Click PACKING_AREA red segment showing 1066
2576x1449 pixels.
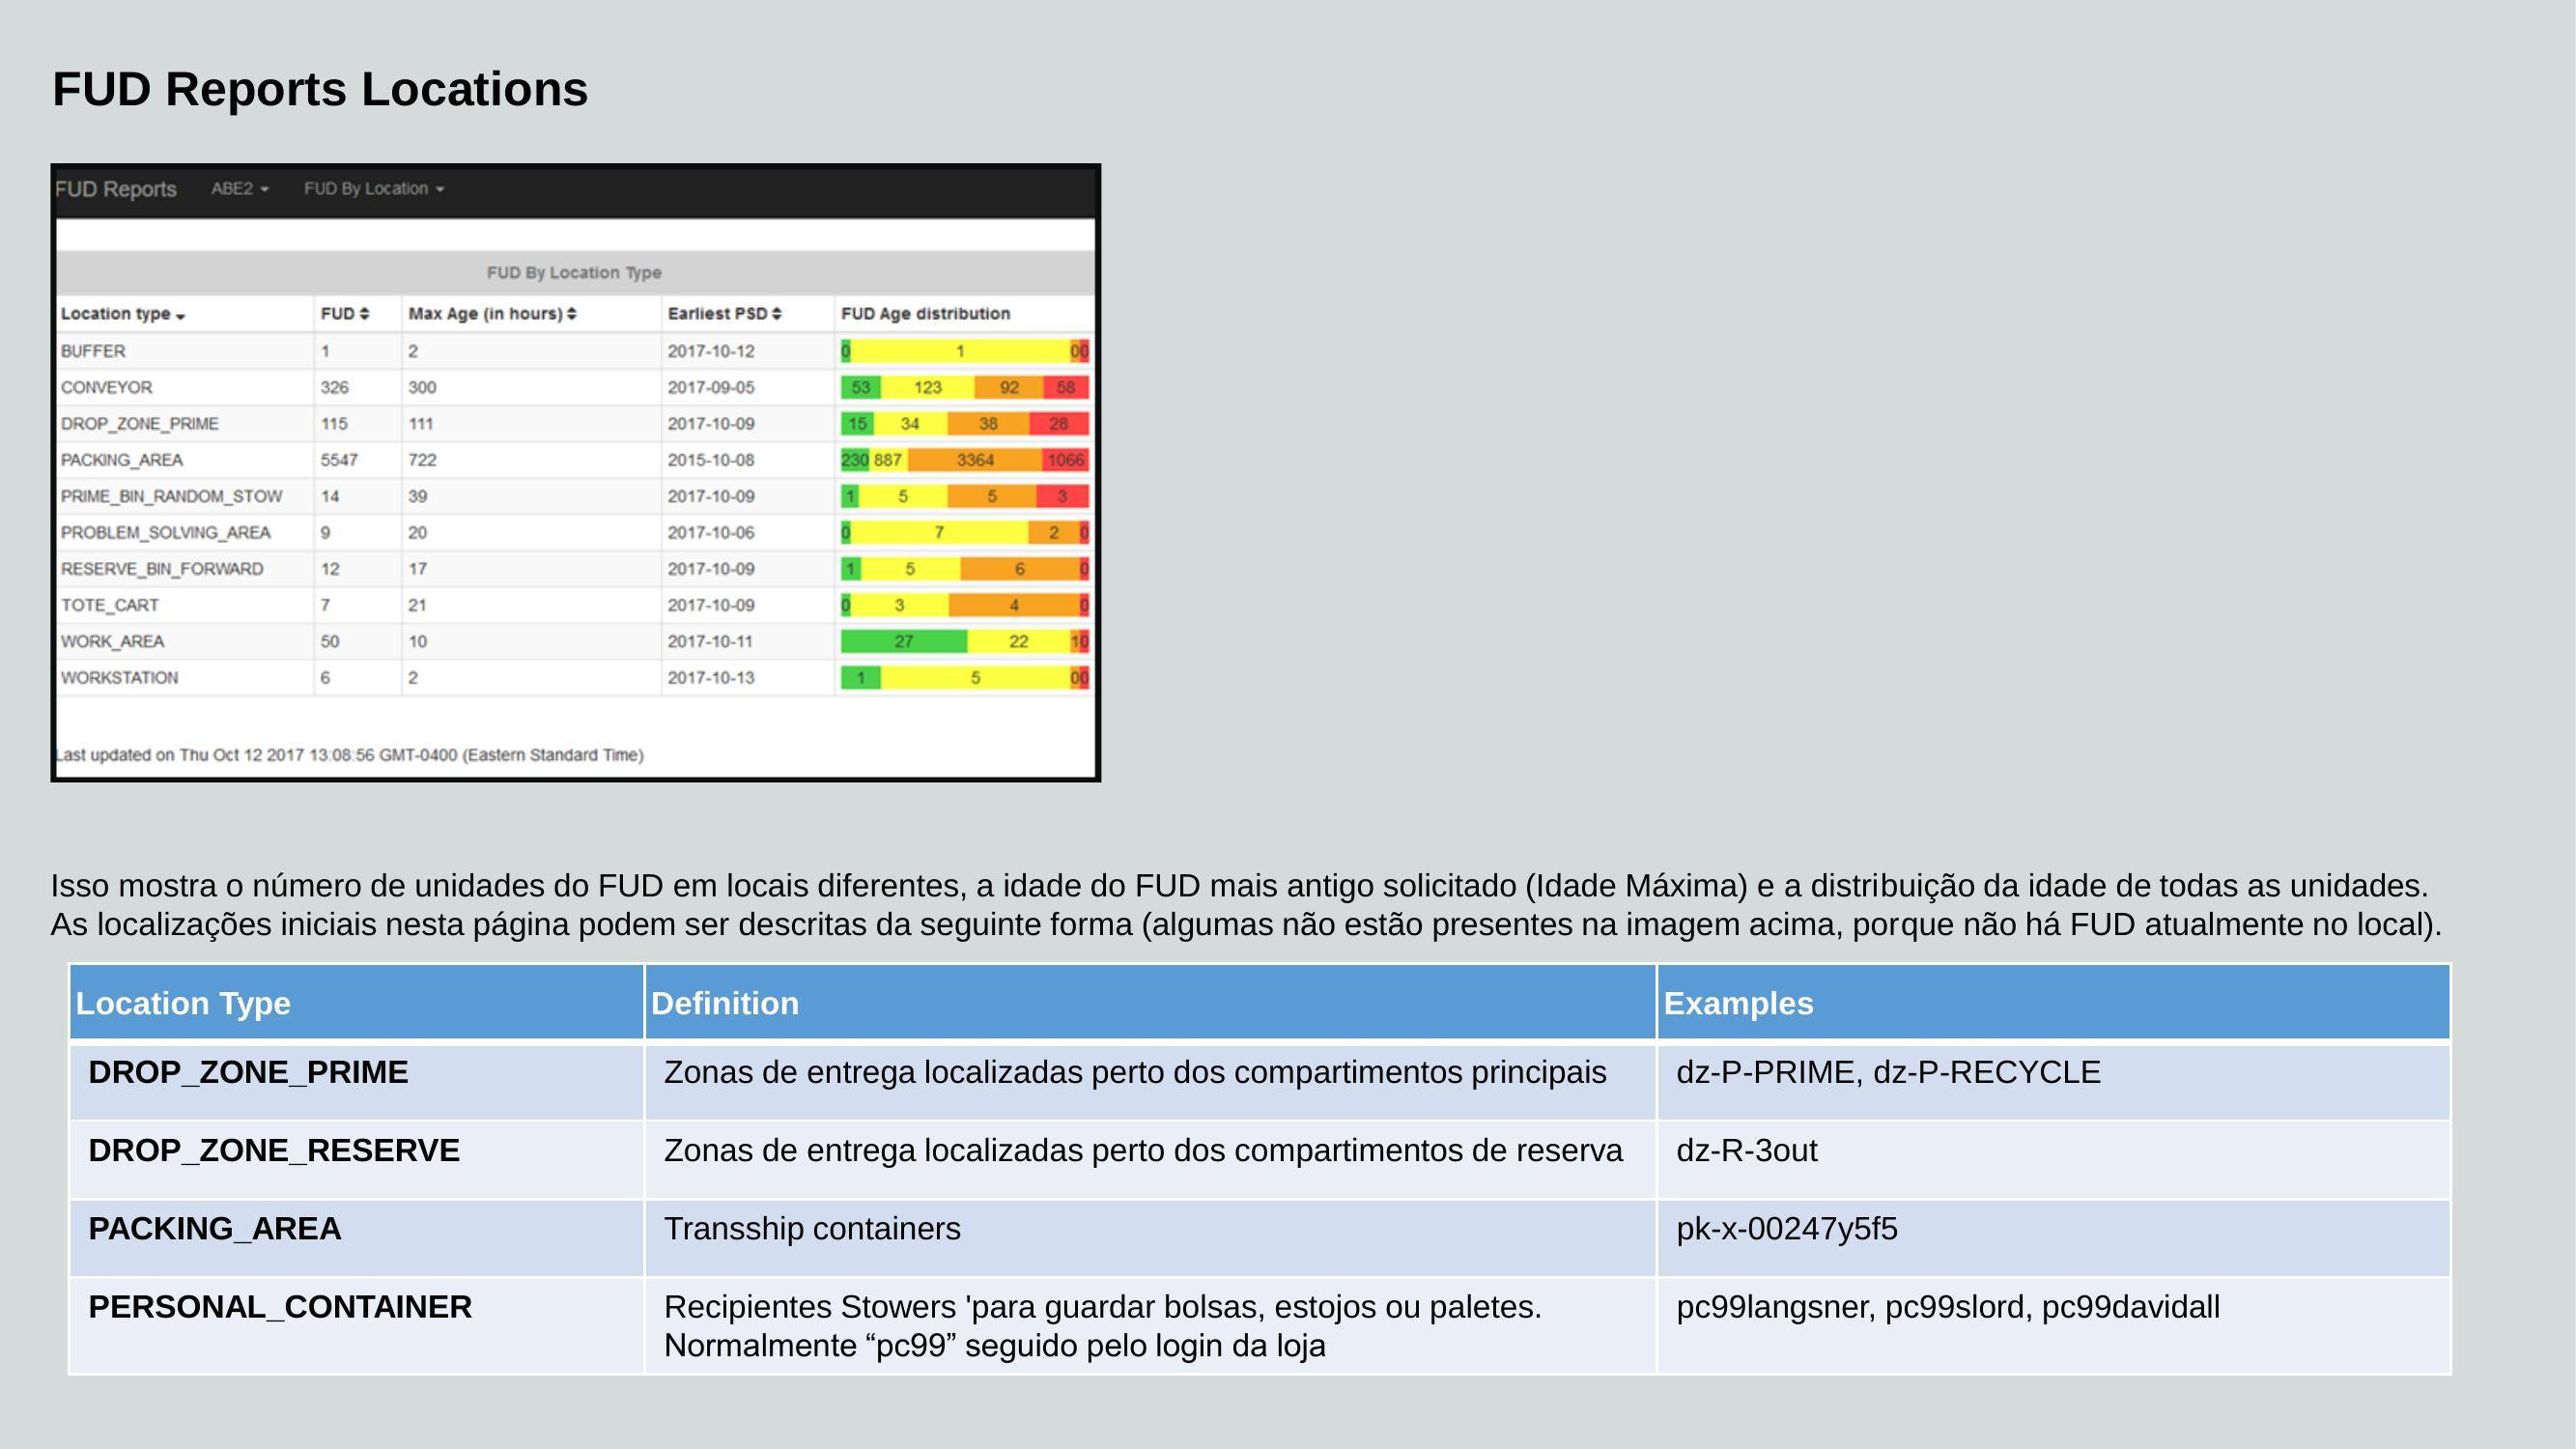pos(1066,460)
